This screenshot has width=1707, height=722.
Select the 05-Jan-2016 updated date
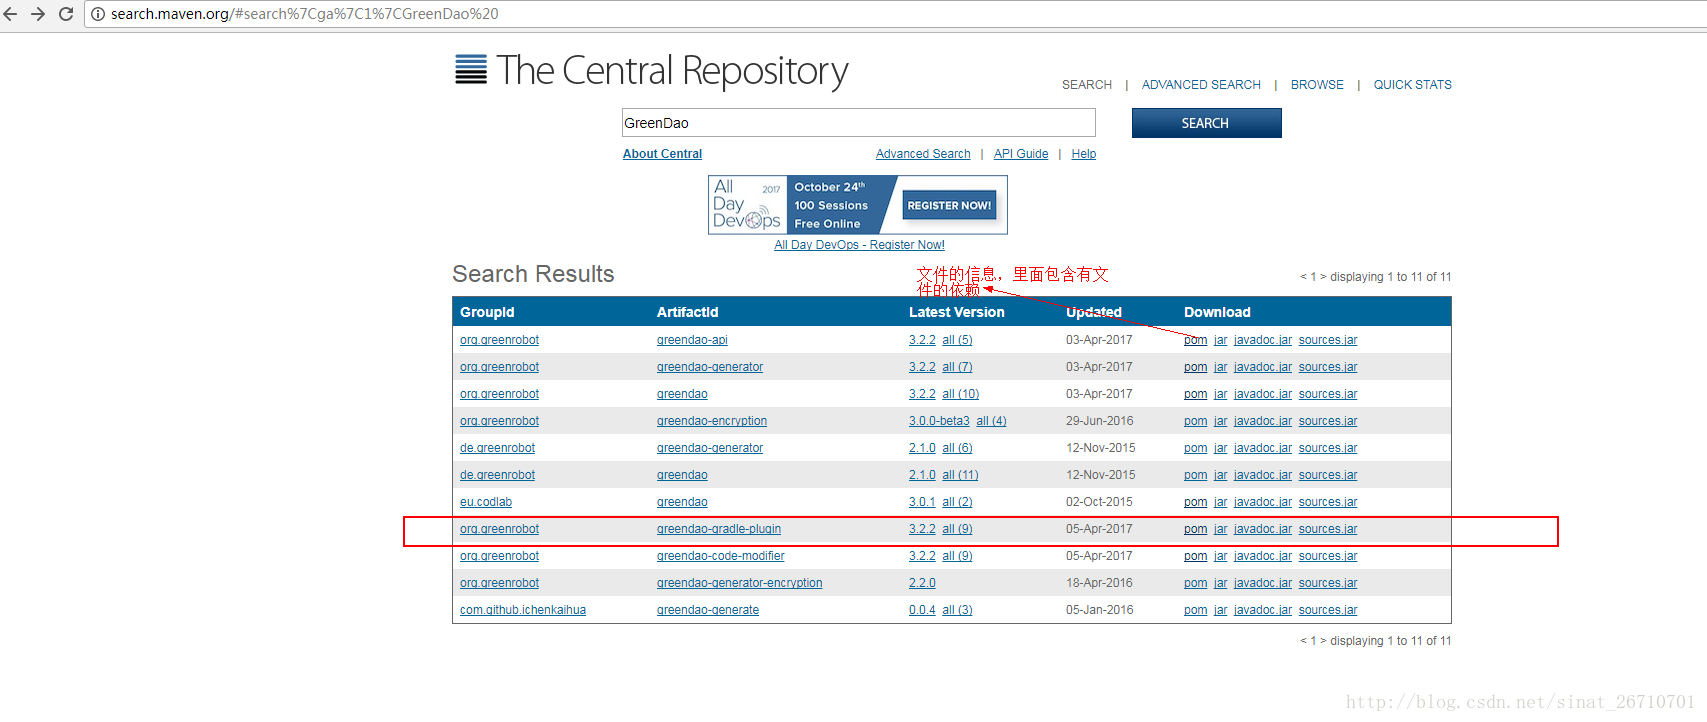1099,610
